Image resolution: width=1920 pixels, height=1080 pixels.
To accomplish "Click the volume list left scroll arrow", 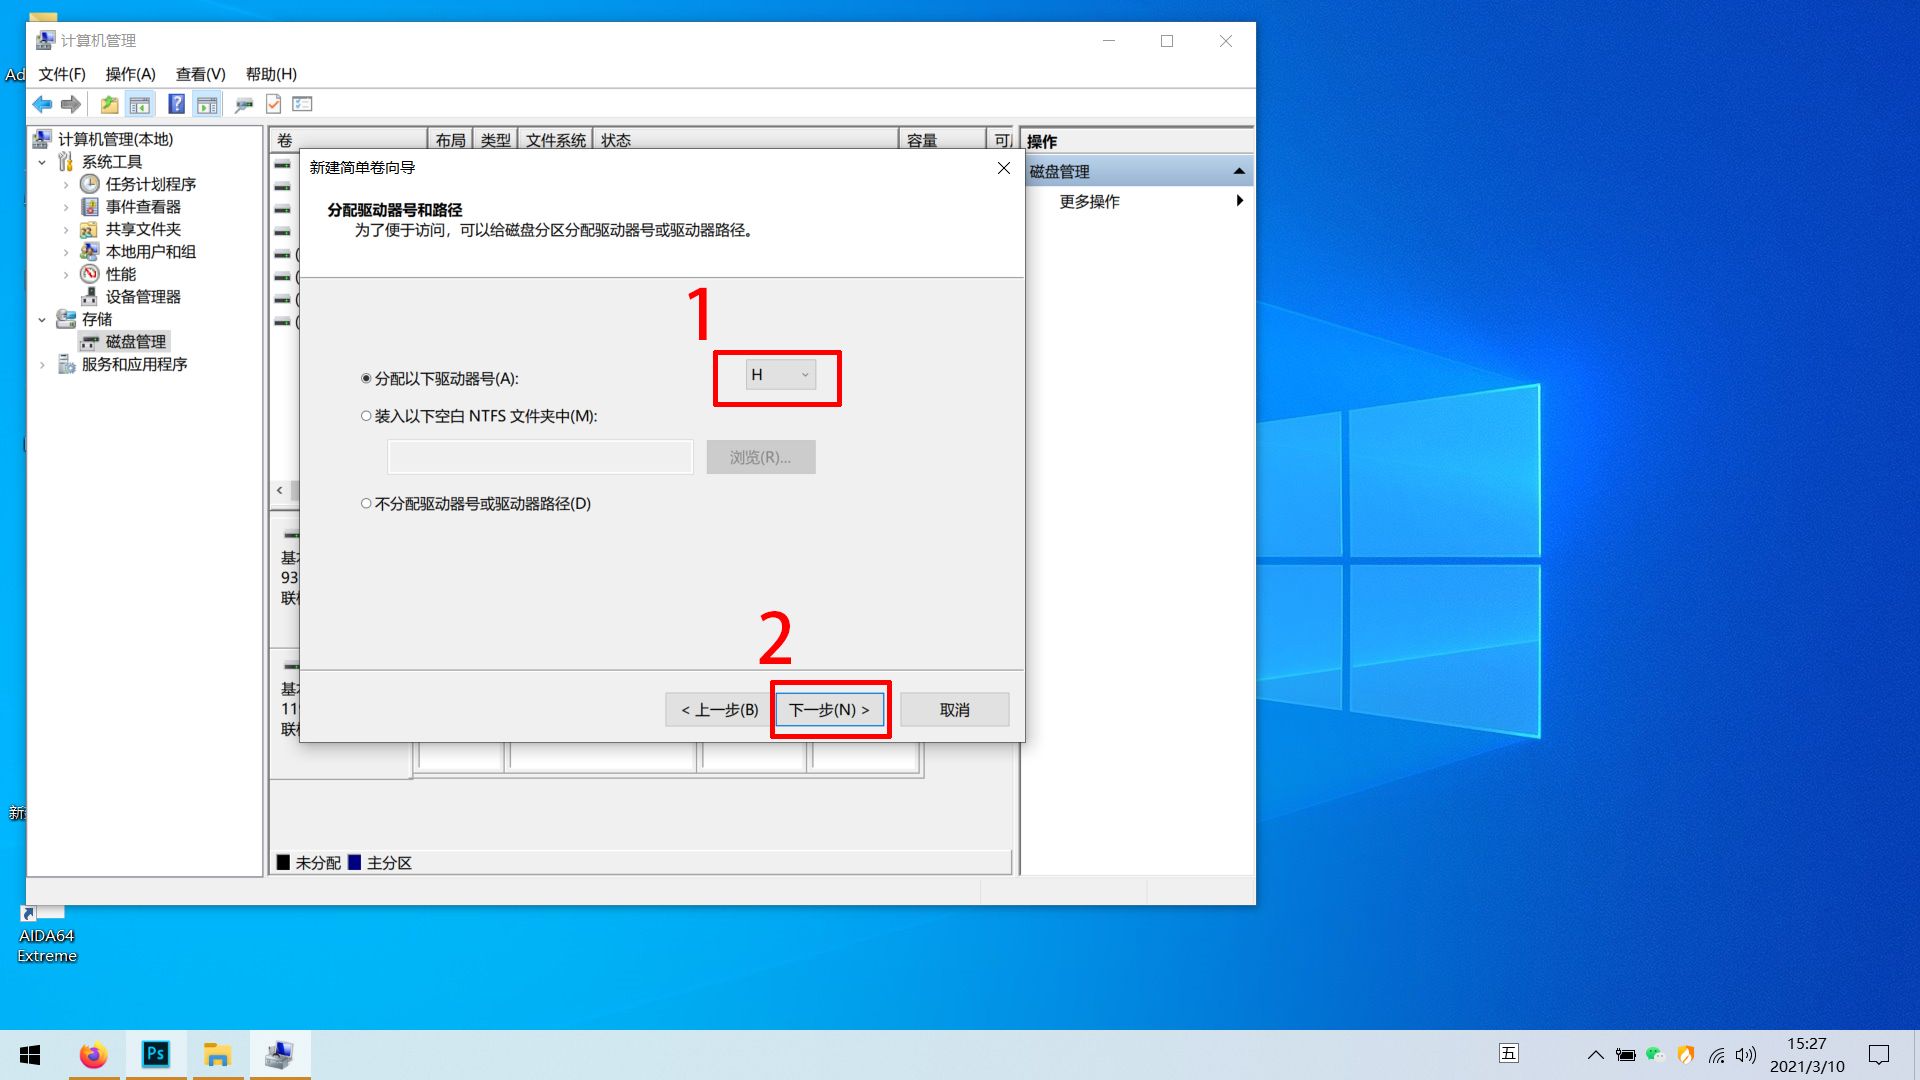I will click(280, 491).
